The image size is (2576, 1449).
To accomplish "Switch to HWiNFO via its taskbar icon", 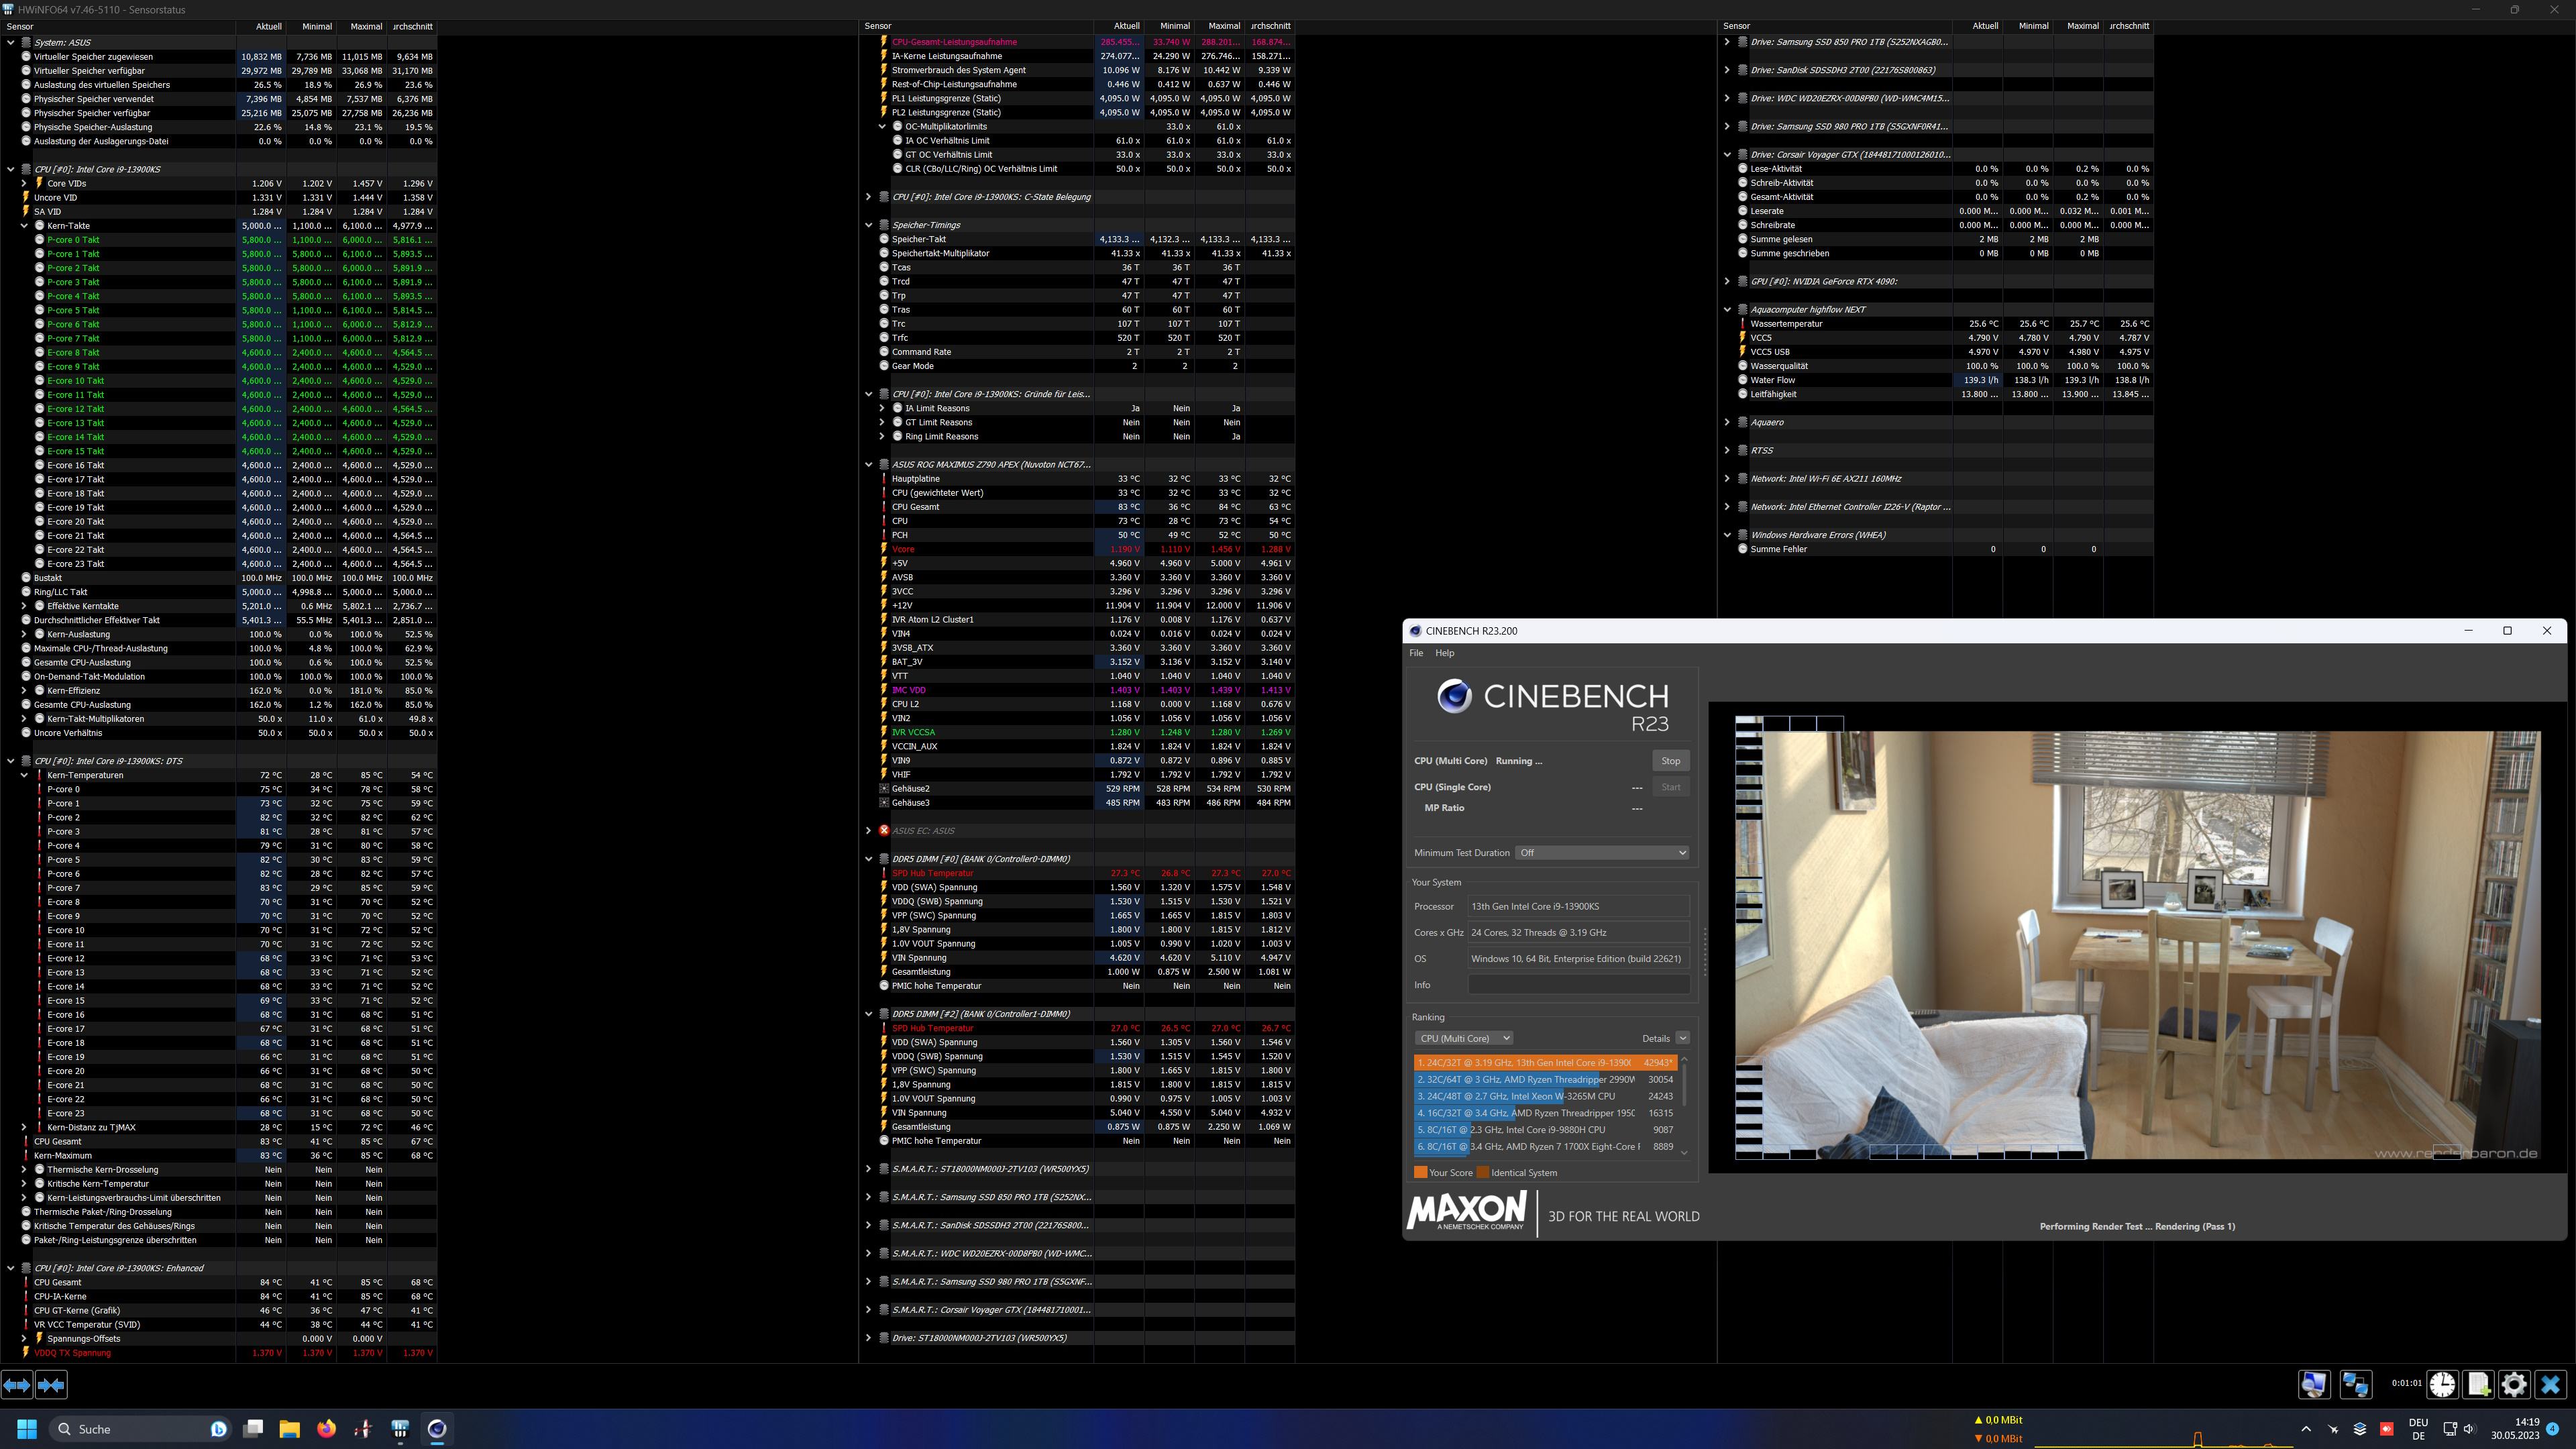I will (x=400, y=1428).
